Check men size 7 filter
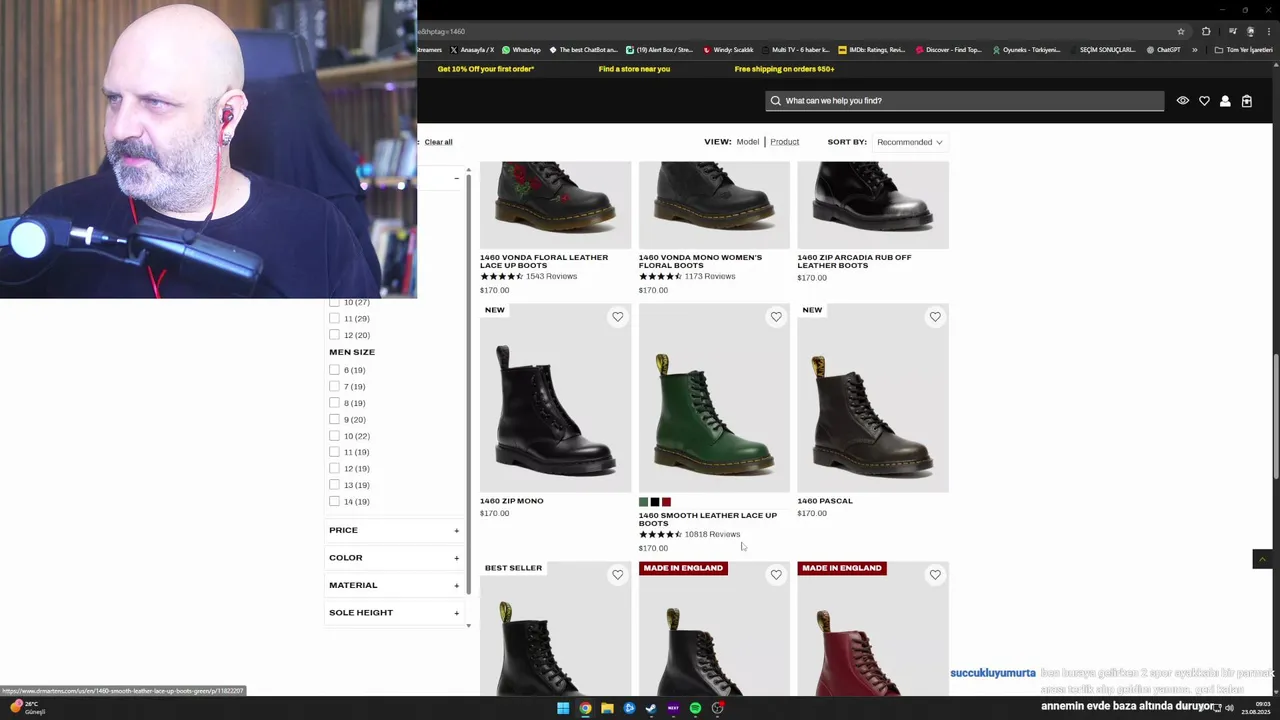1280x720 pixels. 334,387
